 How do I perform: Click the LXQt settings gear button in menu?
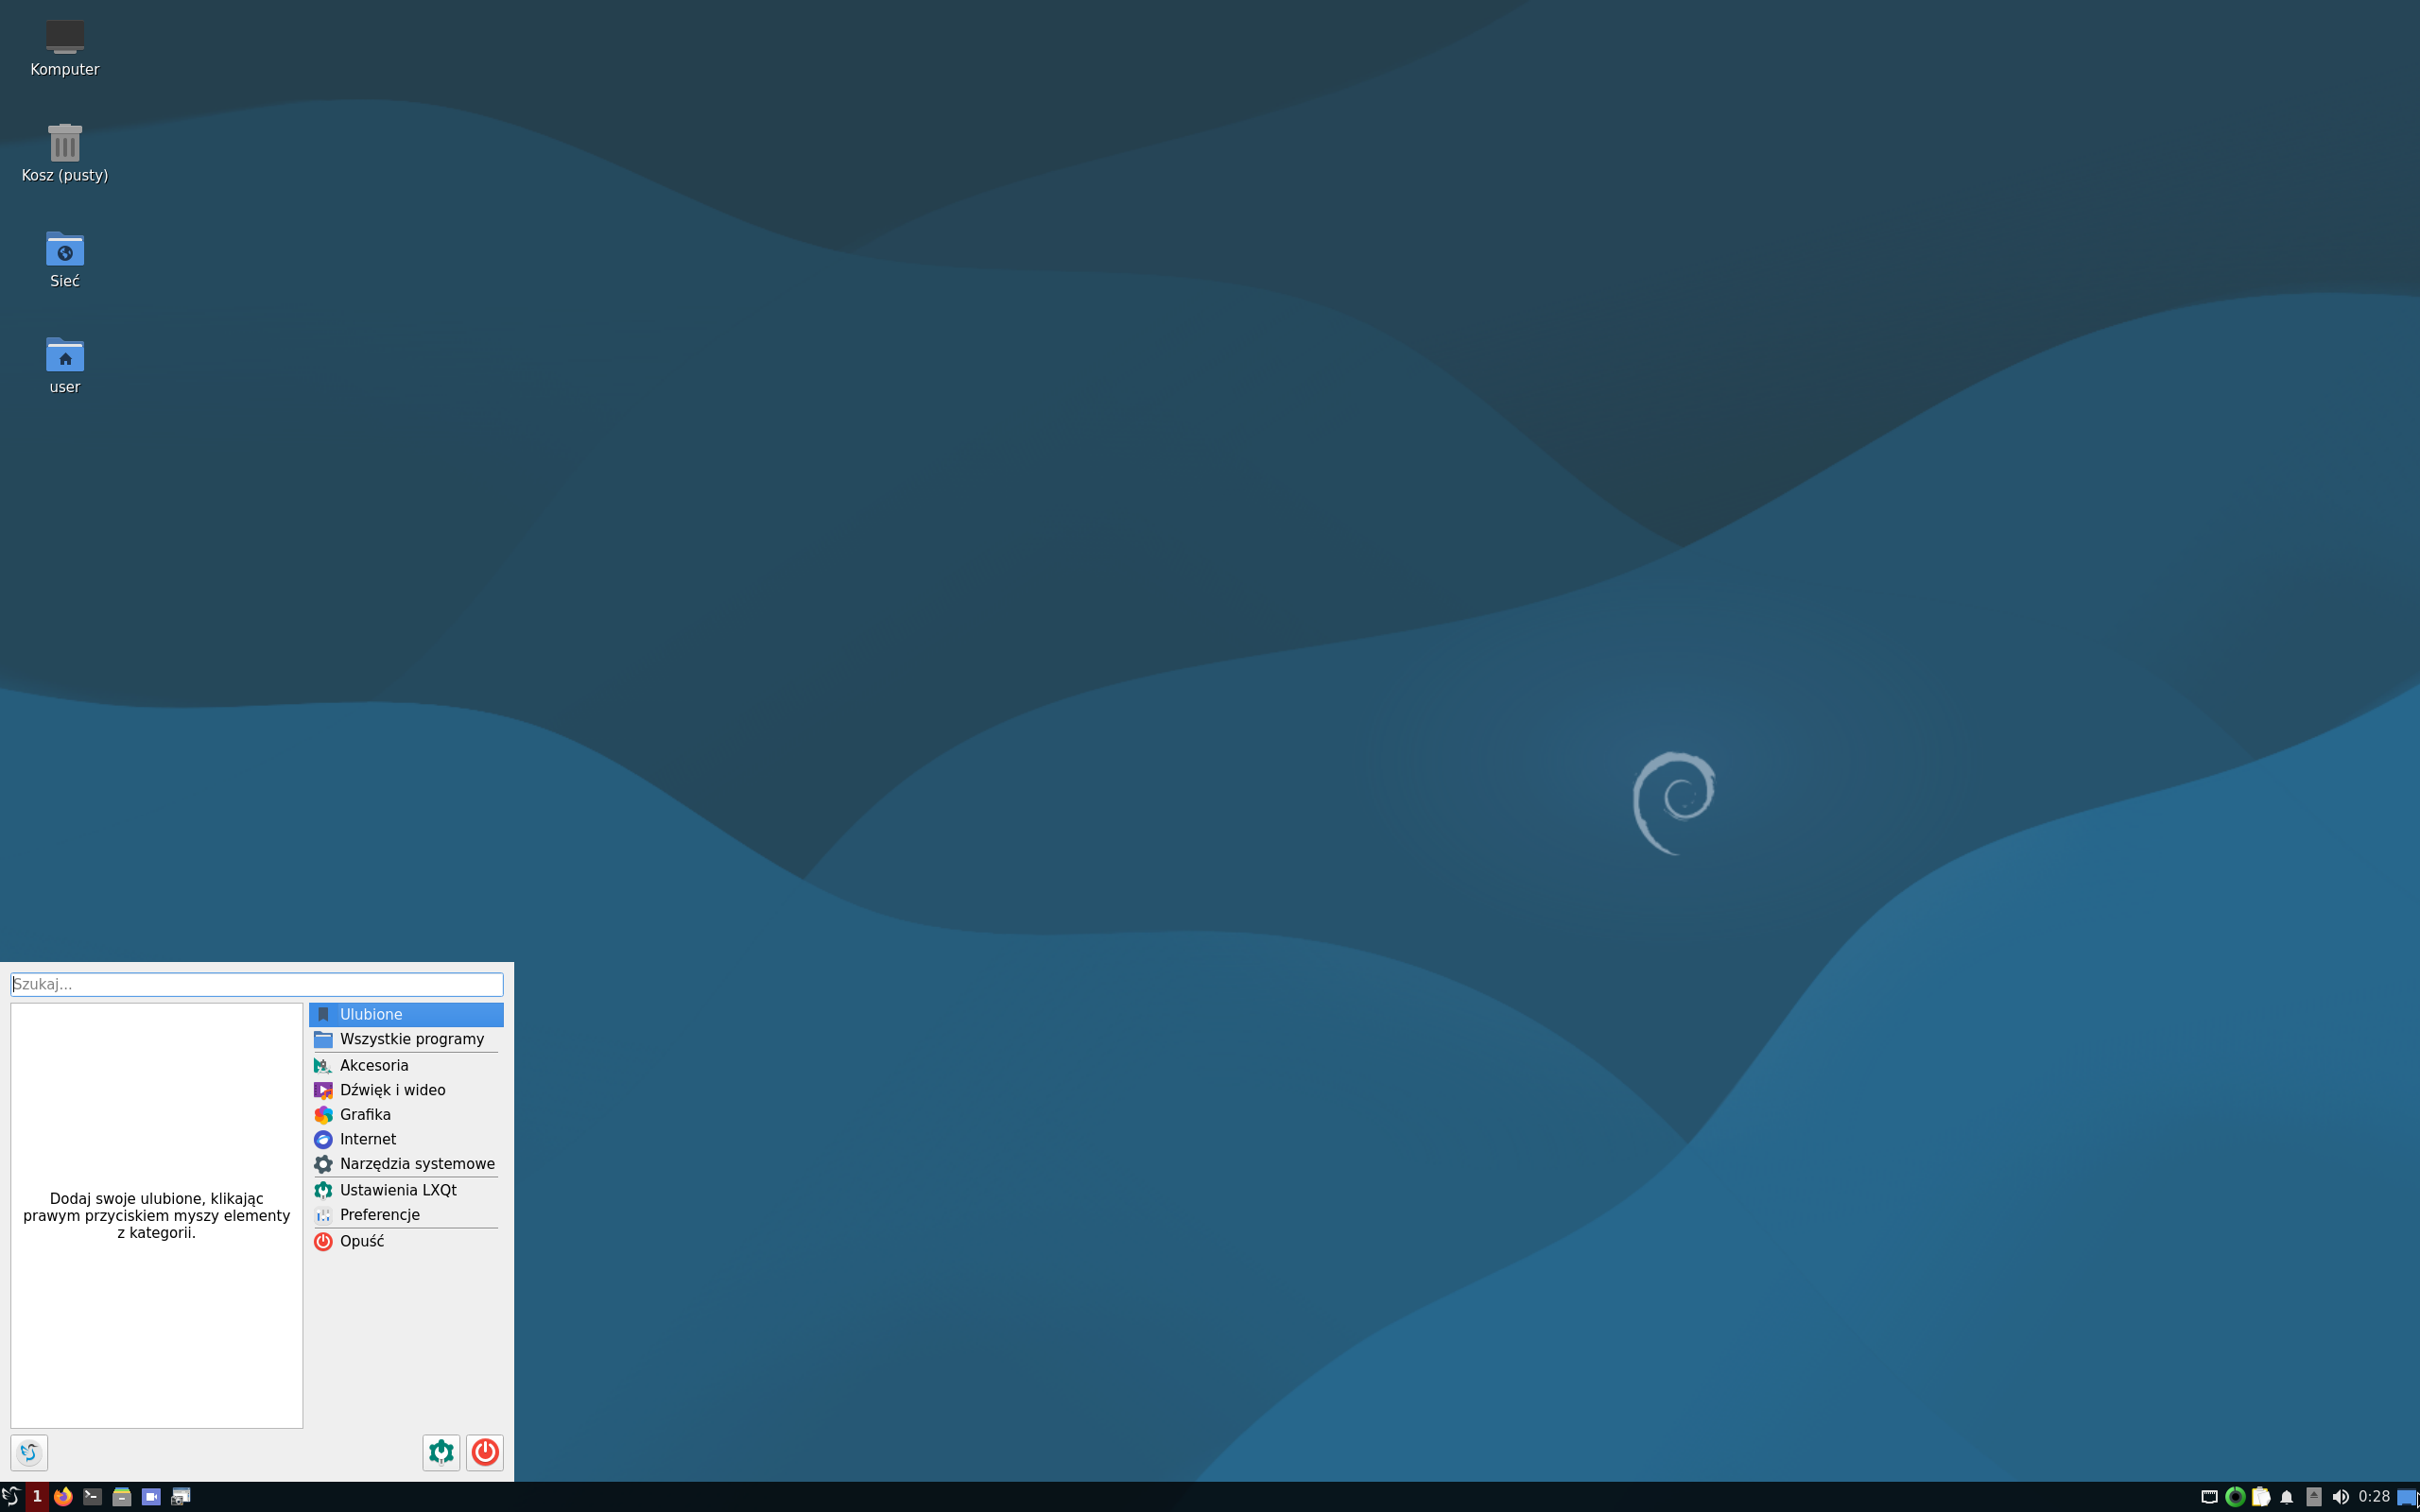[x=441, y=1452]
